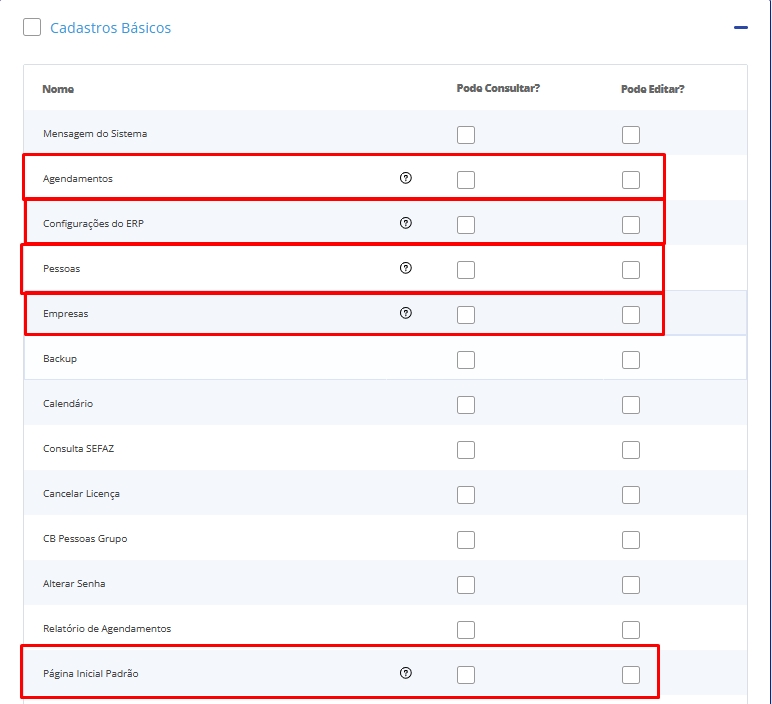
Task: Check Pode Consultar for CB Pessoas Grupo
Action: click(466, 540)
